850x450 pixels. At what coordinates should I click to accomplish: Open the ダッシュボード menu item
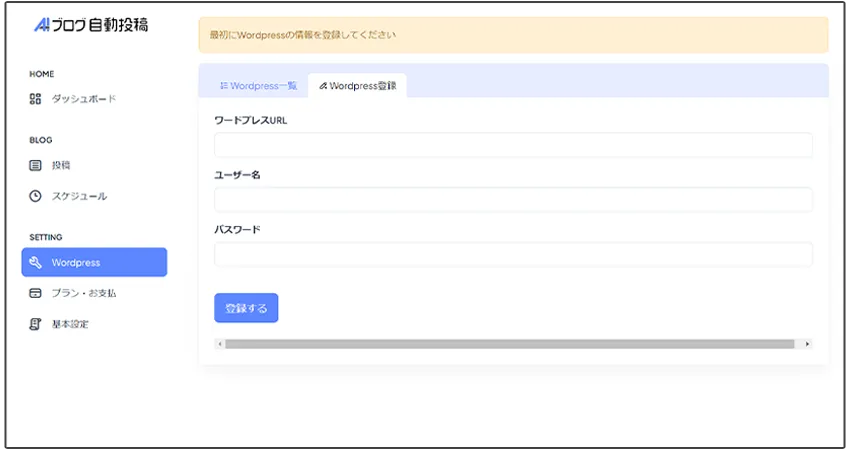click(x=83, y=99)
